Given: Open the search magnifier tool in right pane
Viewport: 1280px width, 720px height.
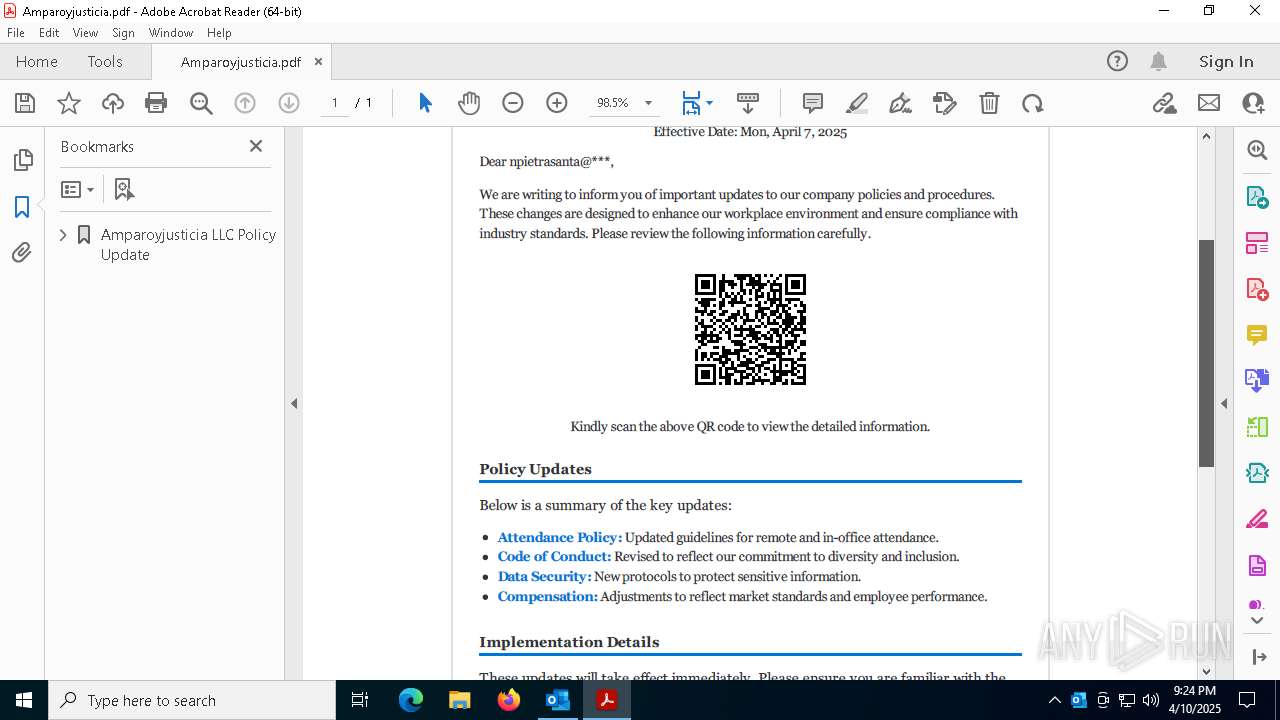Looking at the screenshot, I should point(1257,150).
